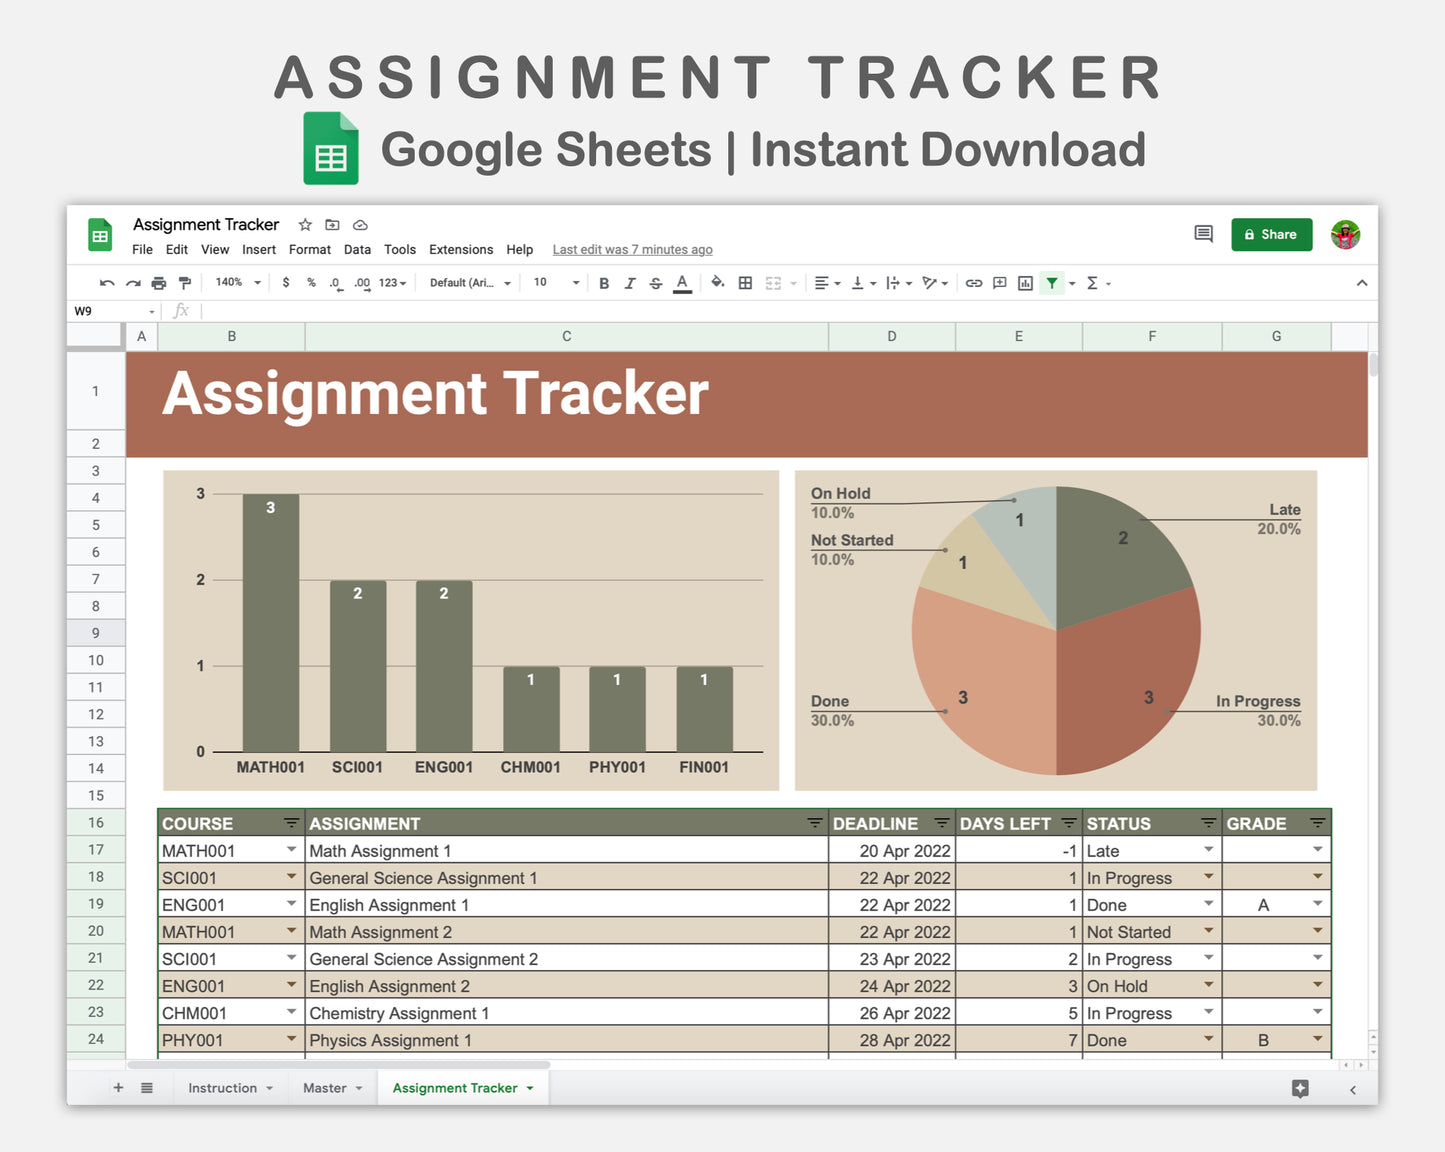Insert a comment using toolbar icon
Screen dimensions: 1445x1152
[999, 283]
